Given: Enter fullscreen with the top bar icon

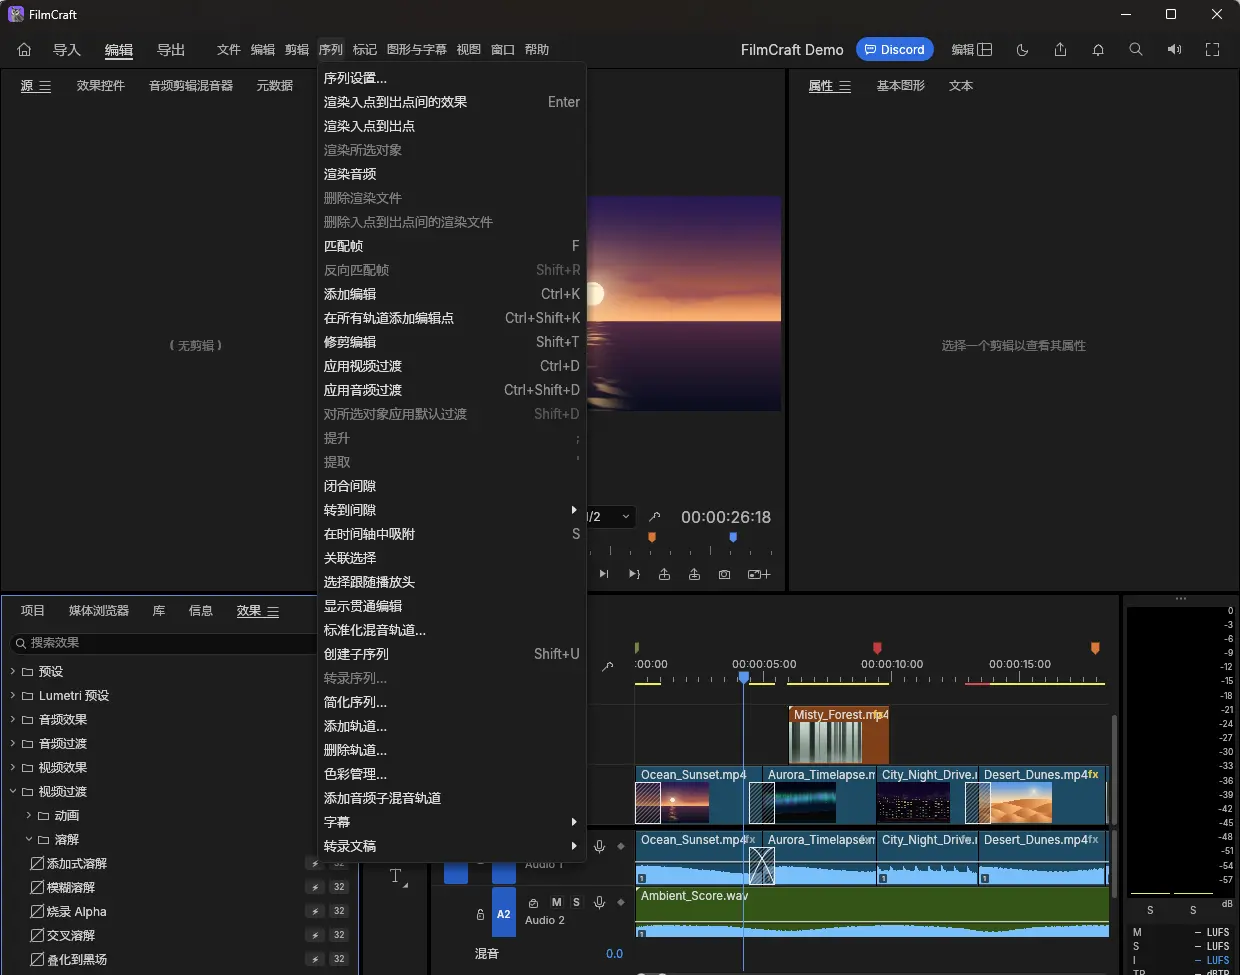Looking at the screenshot, I should pos(1212,50).
